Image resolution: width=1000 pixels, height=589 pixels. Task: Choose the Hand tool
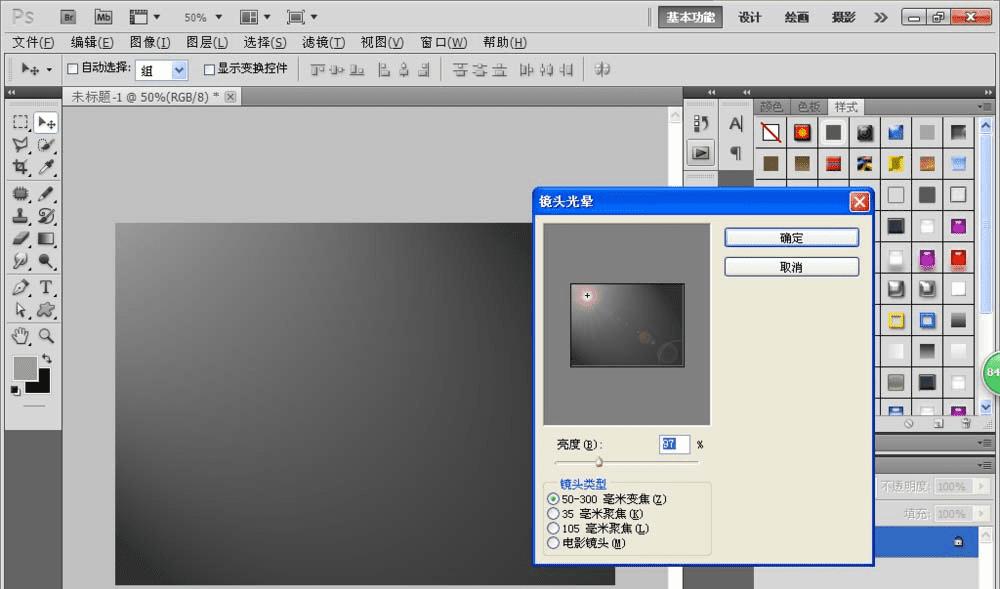point(20,336)
